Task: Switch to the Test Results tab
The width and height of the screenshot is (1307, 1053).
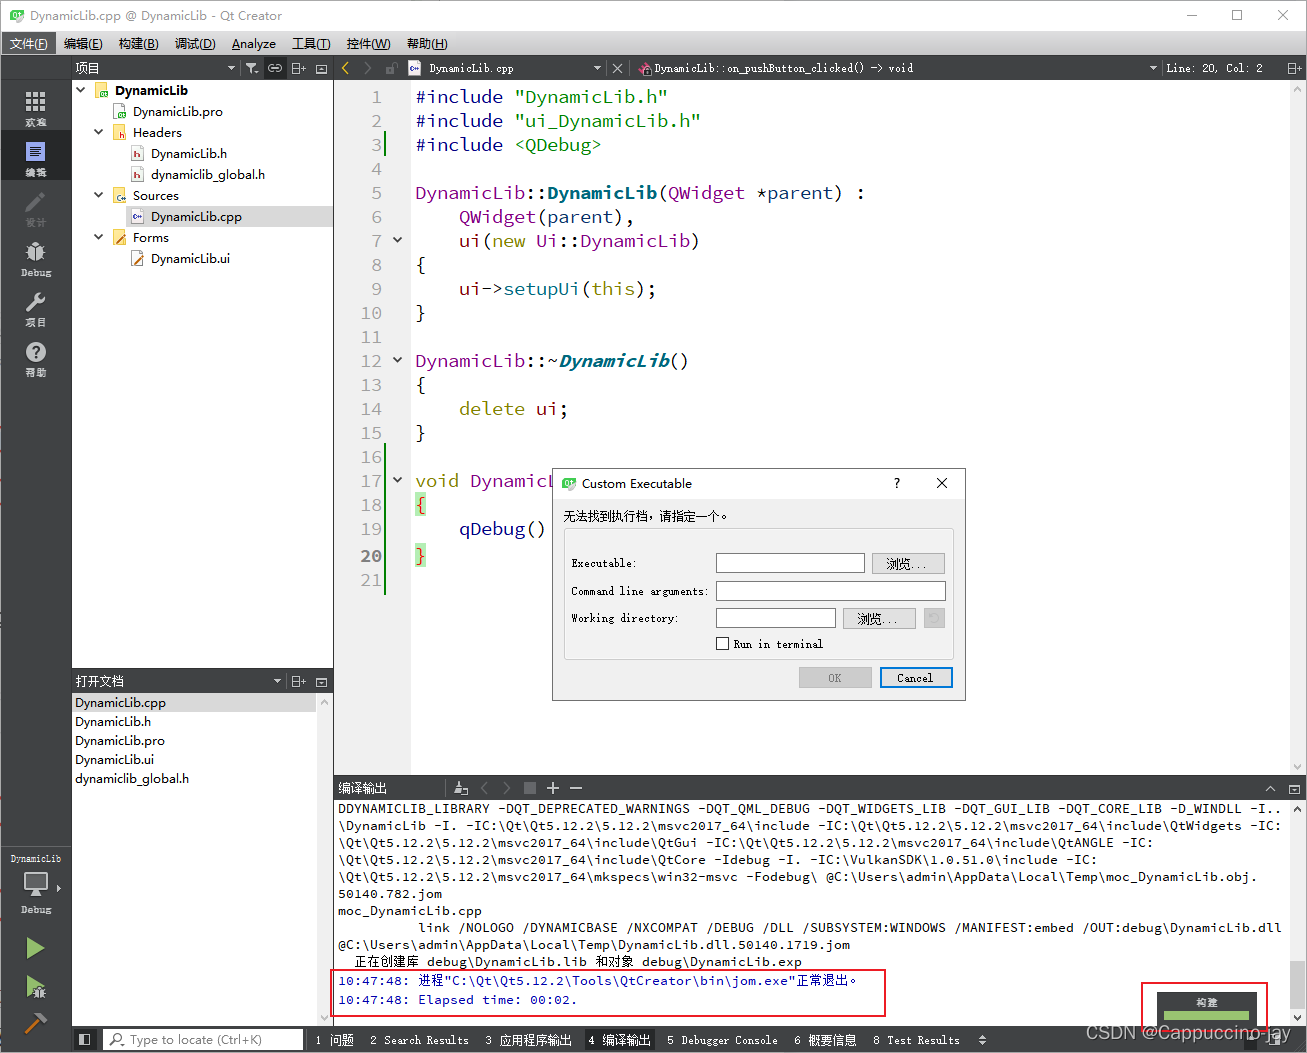Action: 916,1040
